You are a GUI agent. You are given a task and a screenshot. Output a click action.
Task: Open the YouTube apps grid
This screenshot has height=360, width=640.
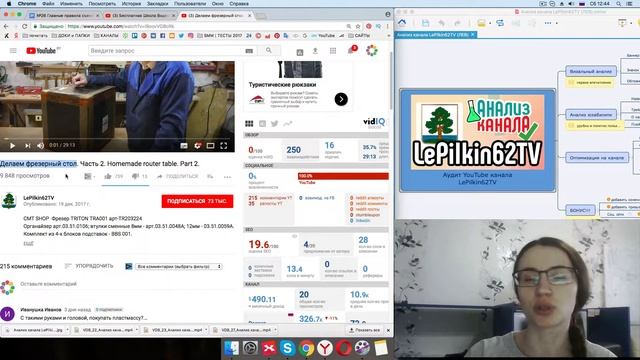333,51
